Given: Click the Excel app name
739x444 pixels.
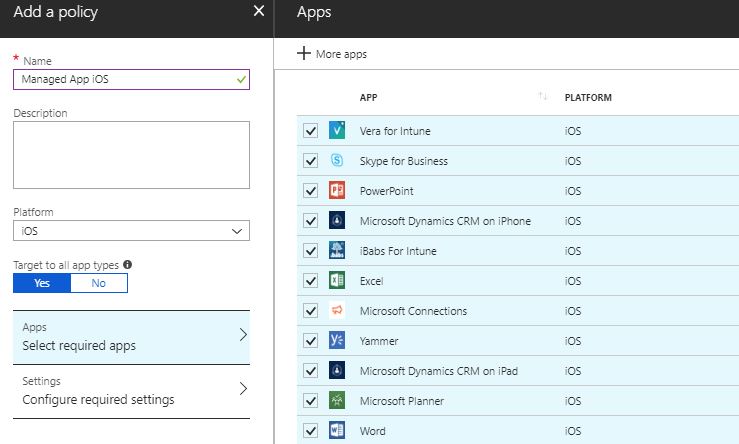Looking at the screenshot, I should (371, 281).
